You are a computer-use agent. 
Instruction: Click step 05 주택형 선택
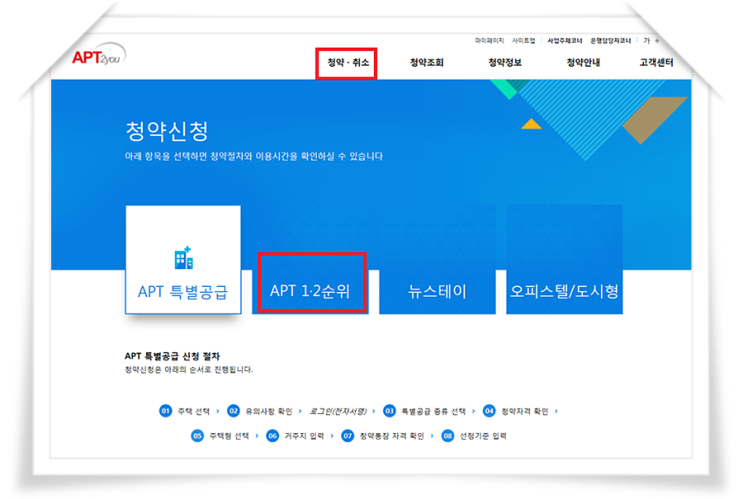coord(220,435)
